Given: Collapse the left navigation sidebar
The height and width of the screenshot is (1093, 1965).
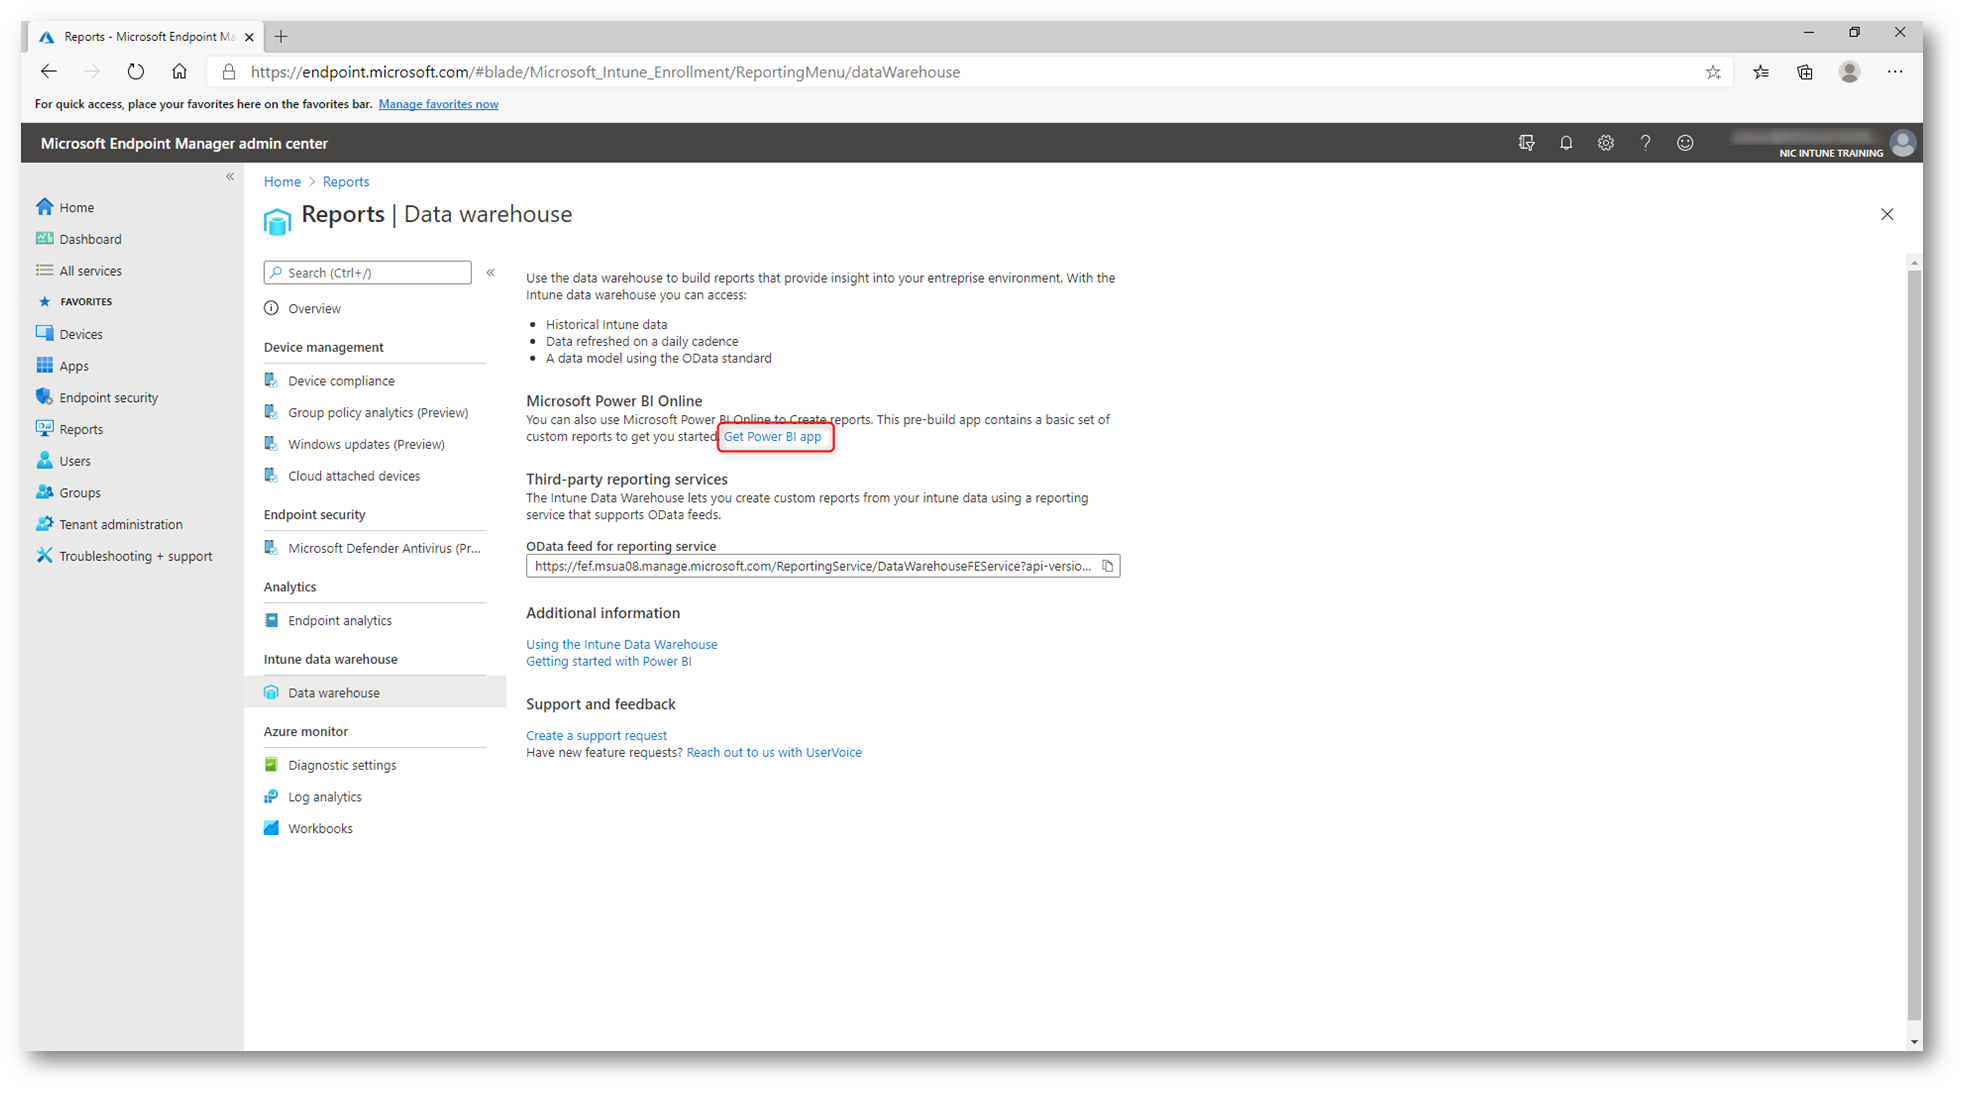Looking at the screenshot, I should tap(230, 177).
